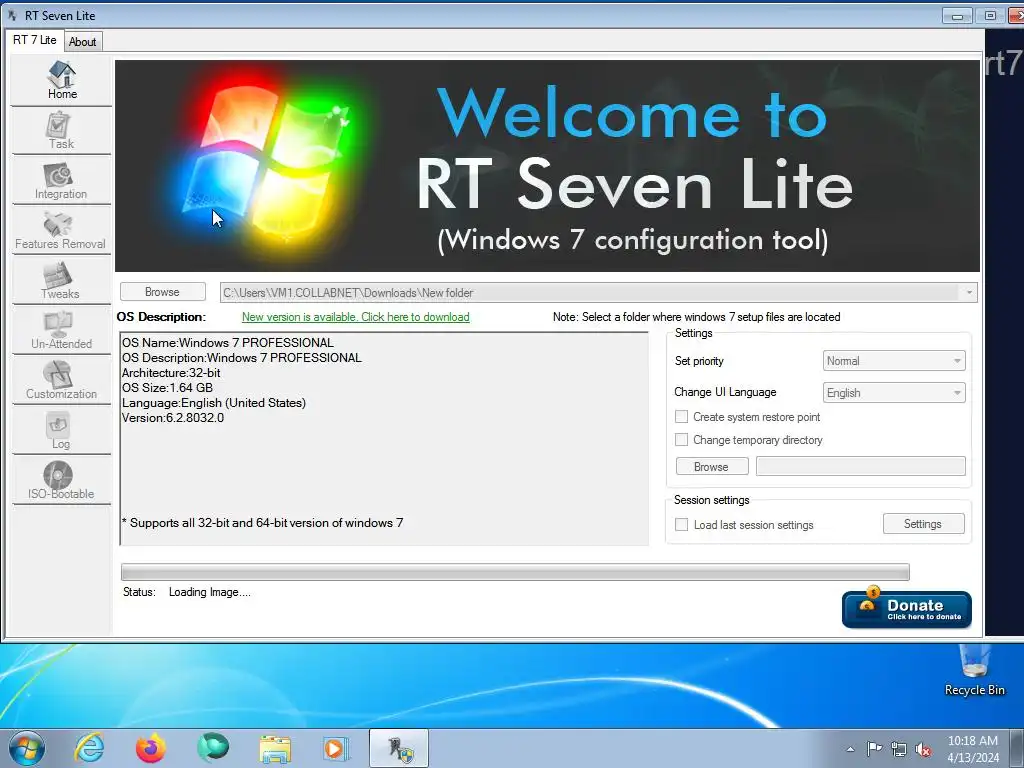Switch to the About tab
The height and width of the screenshot is (768, 1024).
[x=82, y=42]
